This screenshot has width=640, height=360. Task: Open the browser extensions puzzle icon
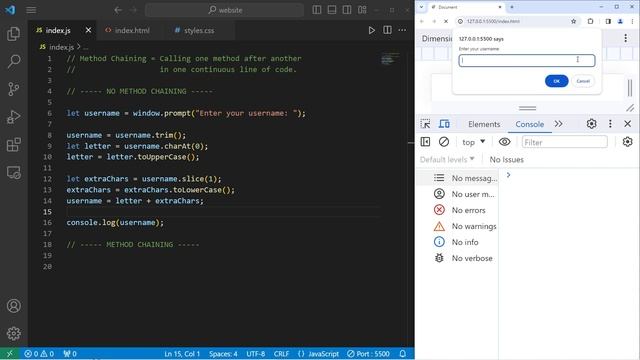(590, 21)
